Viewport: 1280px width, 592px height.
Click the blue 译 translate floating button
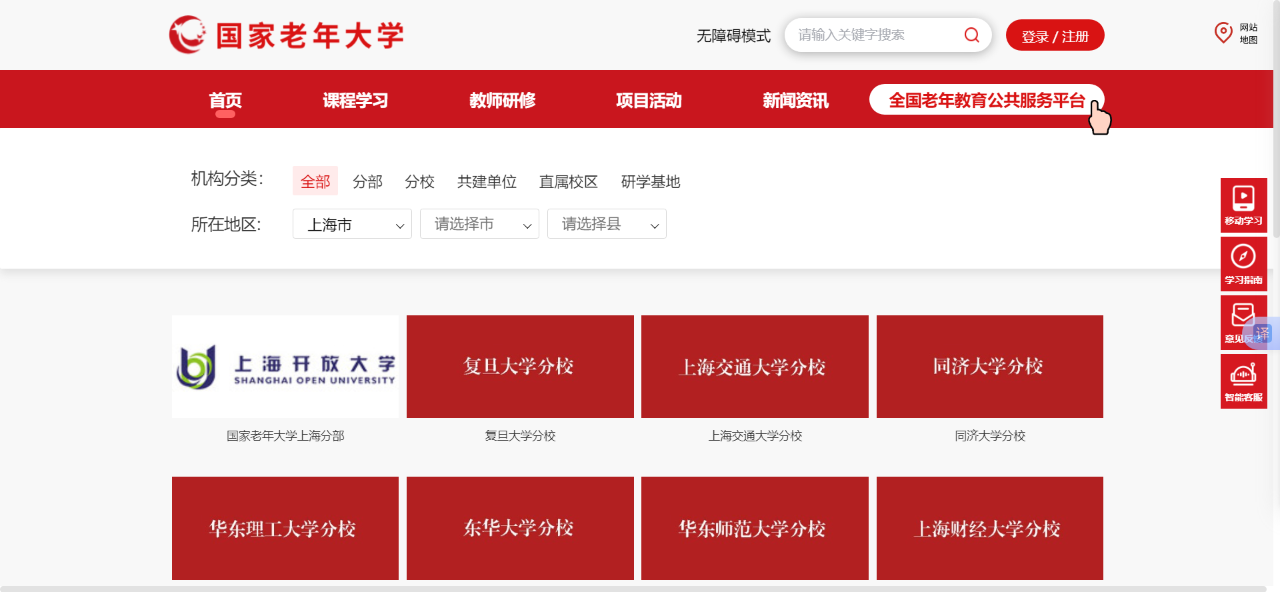(x=1262, y=333)
